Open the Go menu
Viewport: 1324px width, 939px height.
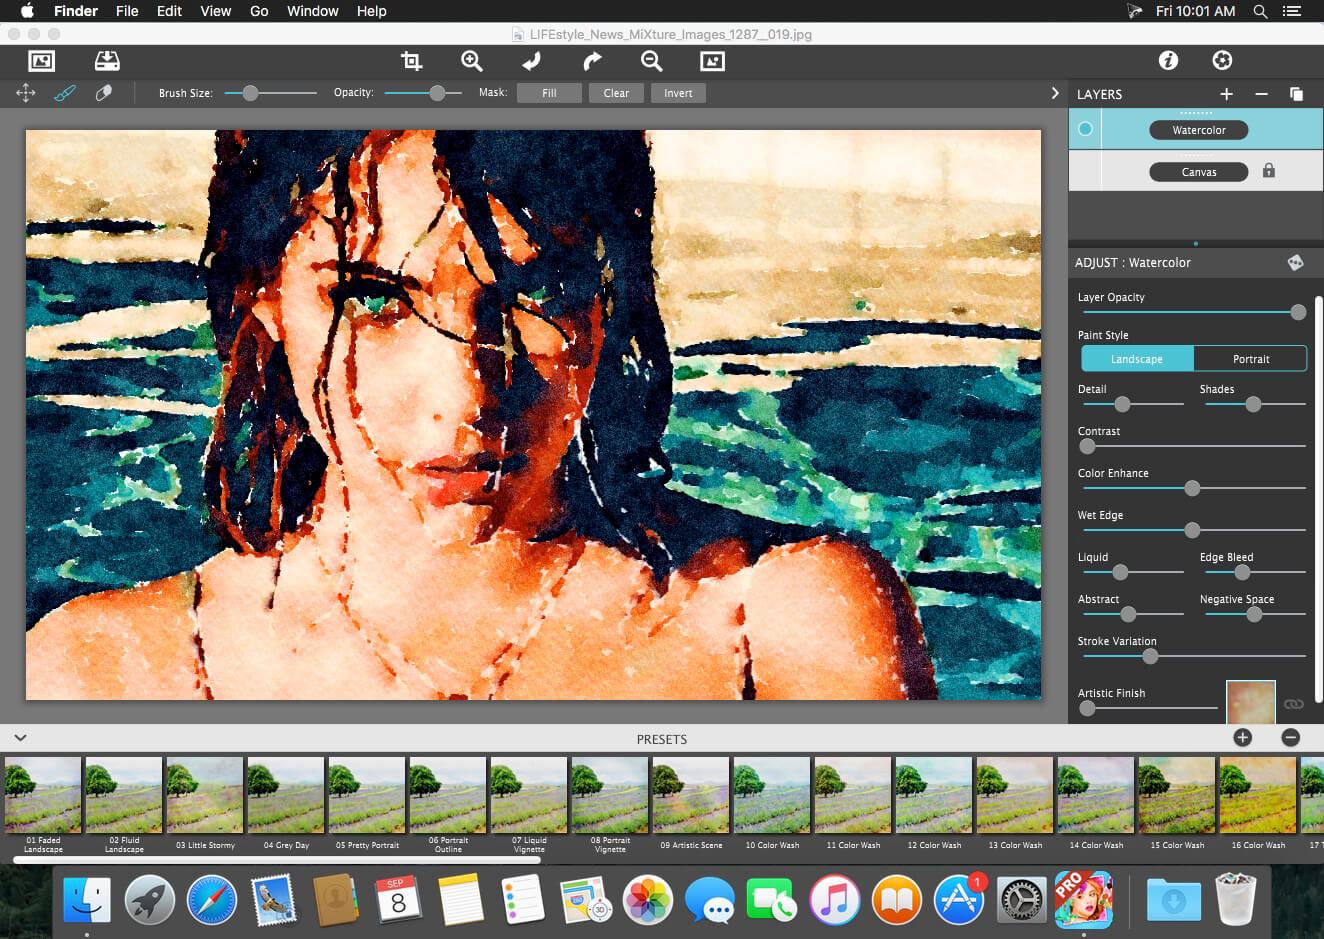pyautogui.click(x=259, y=11)
